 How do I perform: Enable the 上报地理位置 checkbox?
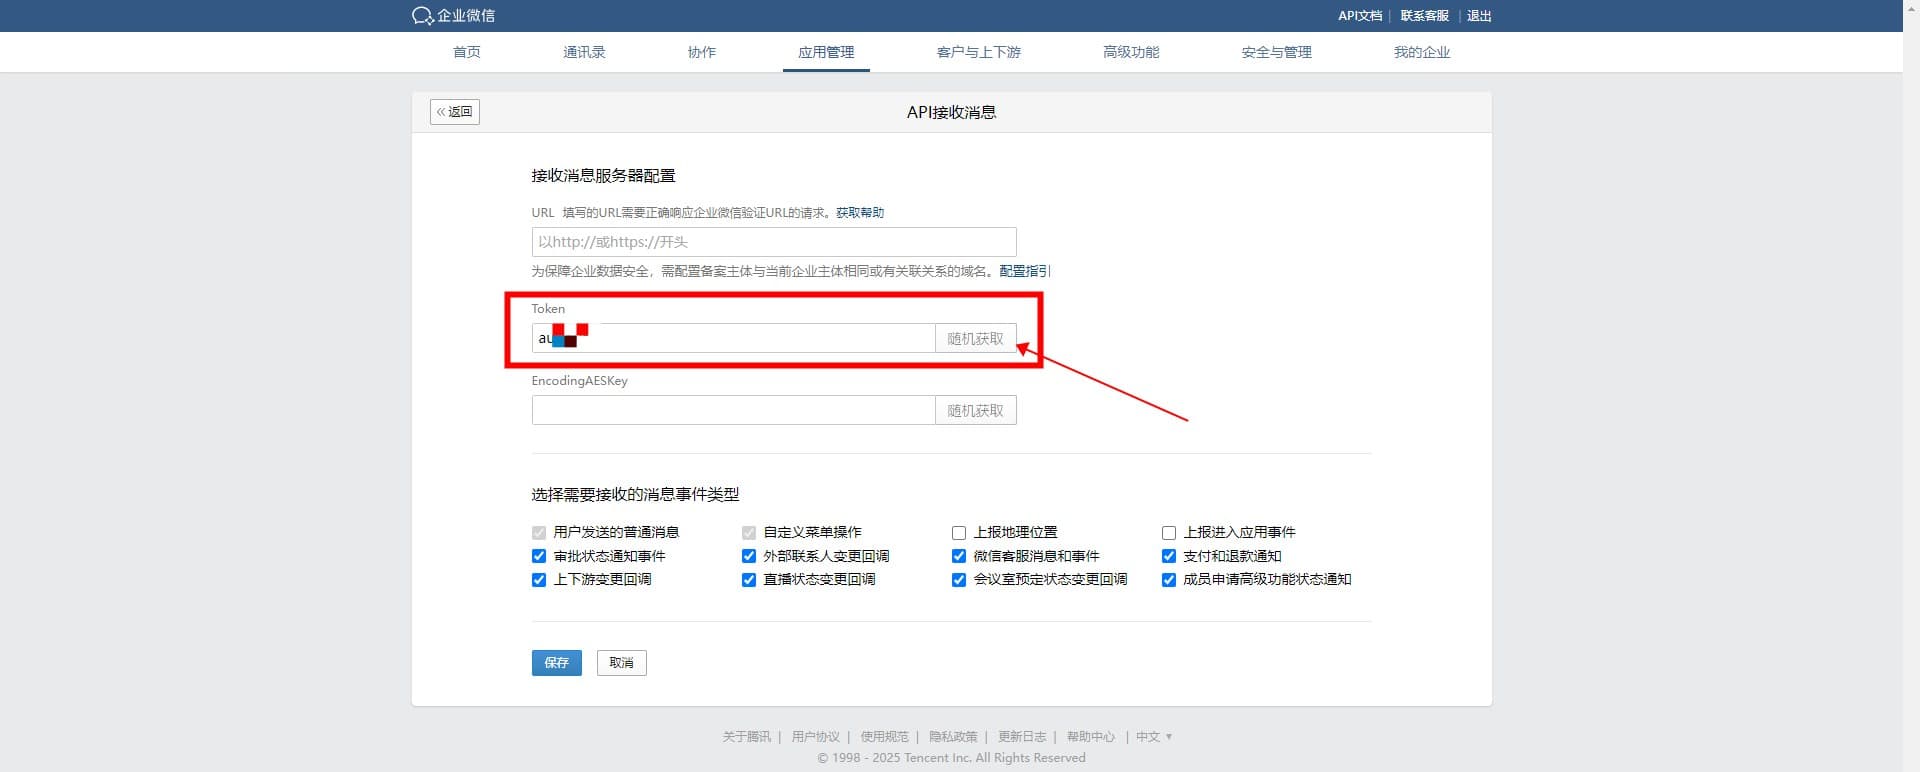pyautogui.click(x=959, y=533)
